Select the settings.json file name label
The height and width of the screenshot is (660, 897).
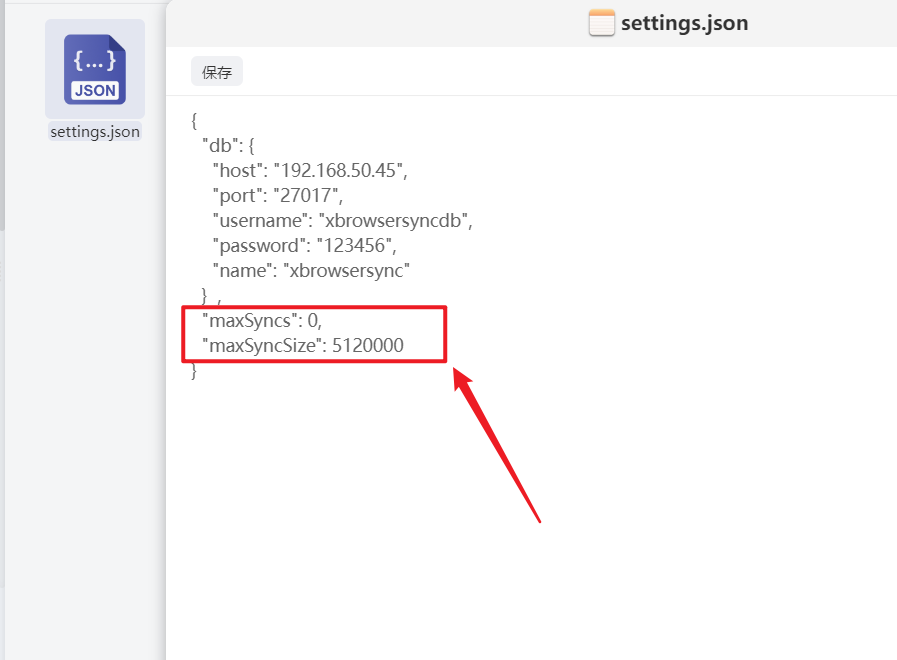[95, 132]
